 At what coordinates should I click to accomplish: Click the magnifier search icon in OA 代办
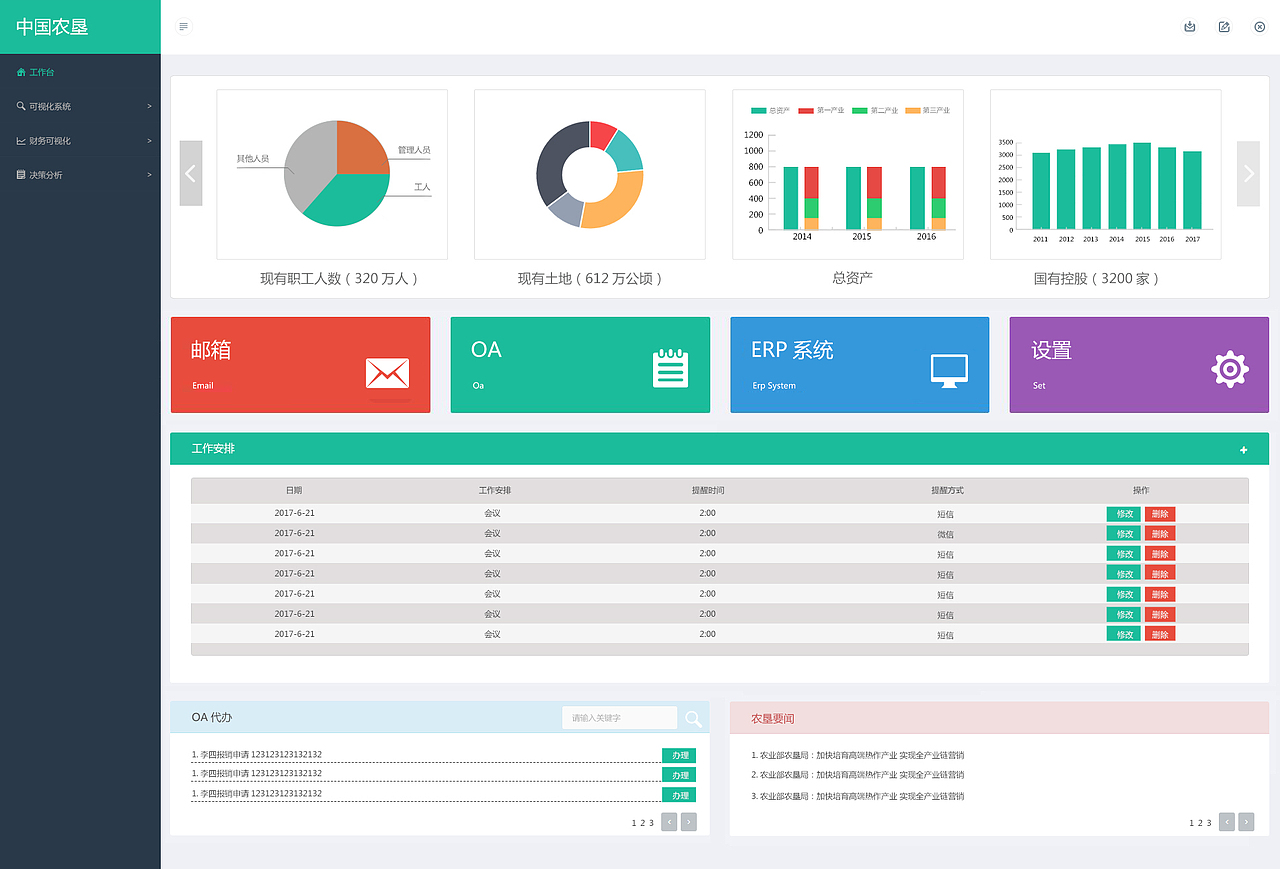point(693,718)
